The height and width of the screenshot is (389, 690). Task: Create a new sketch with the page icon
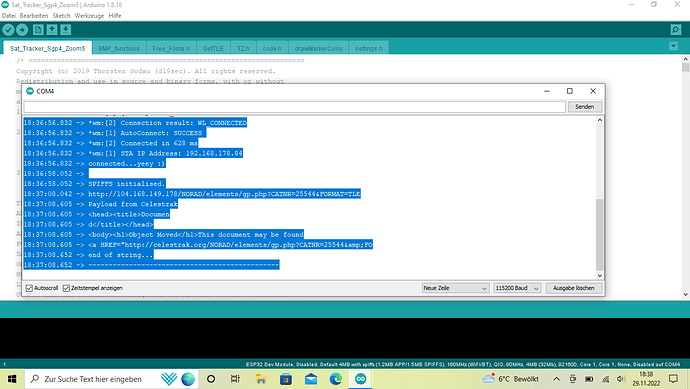pos(38,30)
